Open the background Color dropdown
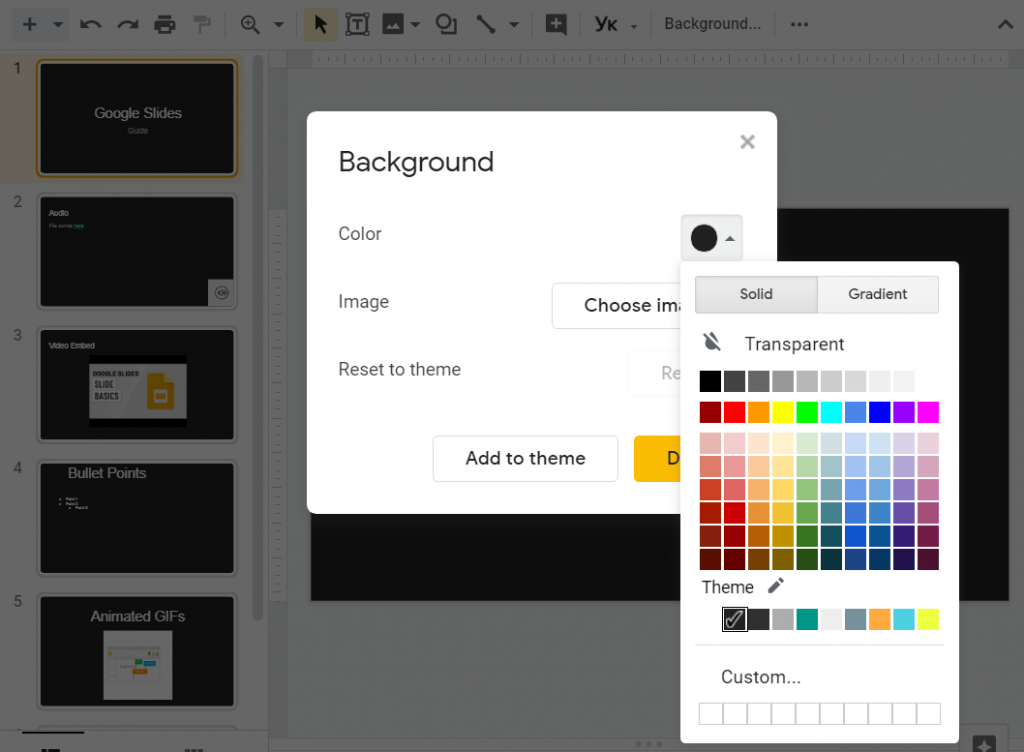Image resolution: width=1024 pixels, height=752 pixels. click(x=711, y=238)
